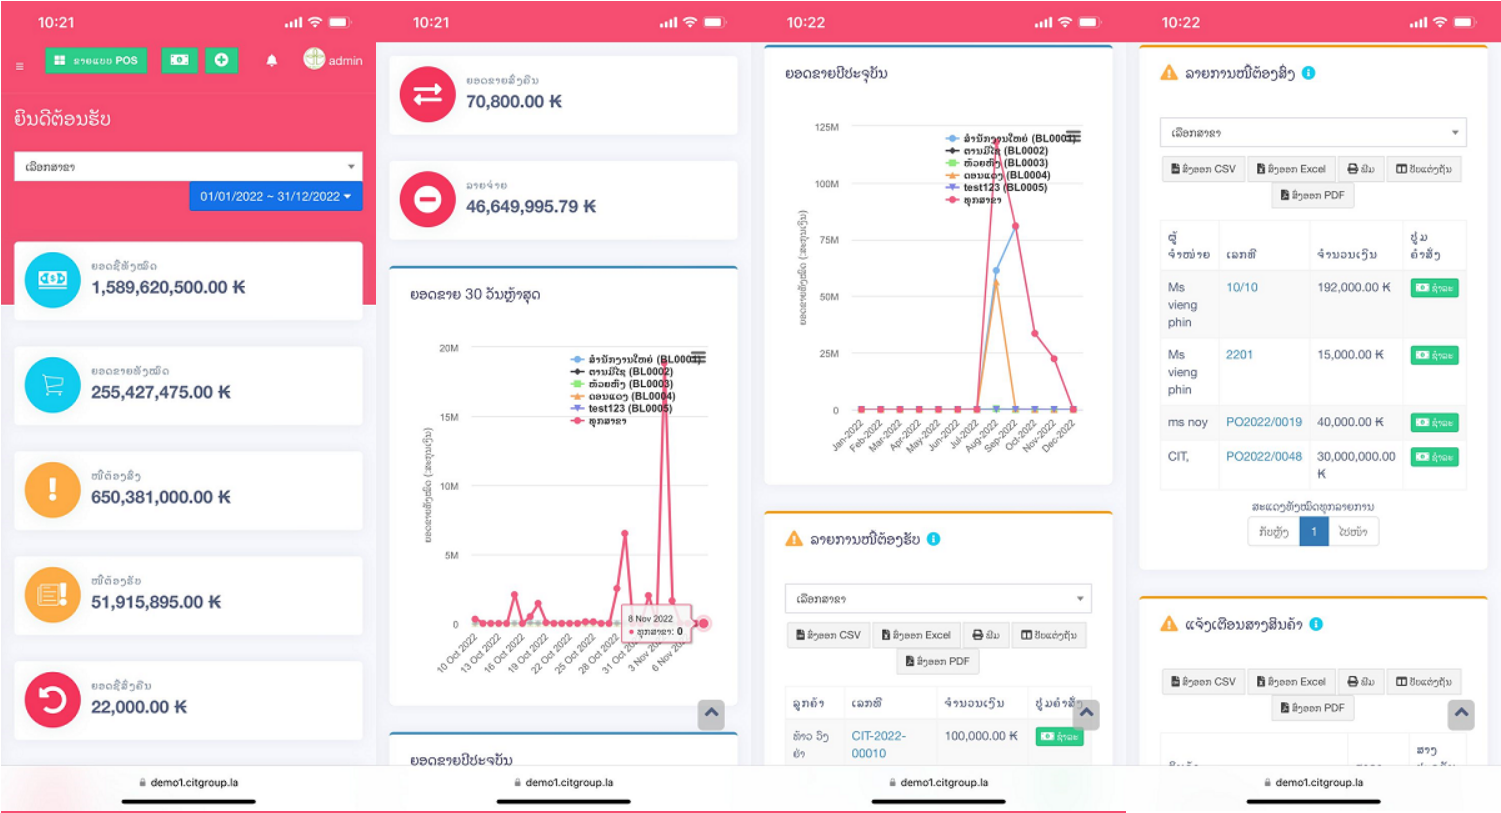Open the admin profile avatar
Image resolution: width=1501 pixels, height=813 pixels.
pos(314,59)
